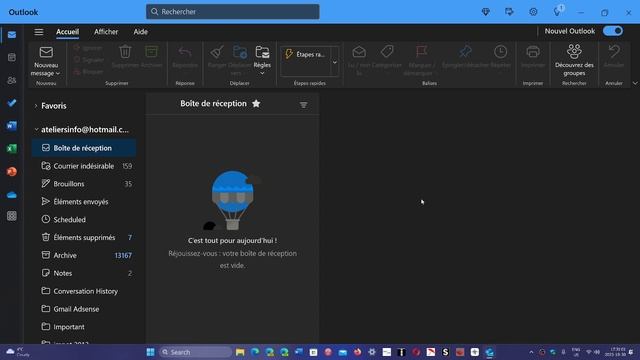640x360 pixels.
Task: Collapse the navigation pane hamburger icon
Action: [x=39, y=32]
